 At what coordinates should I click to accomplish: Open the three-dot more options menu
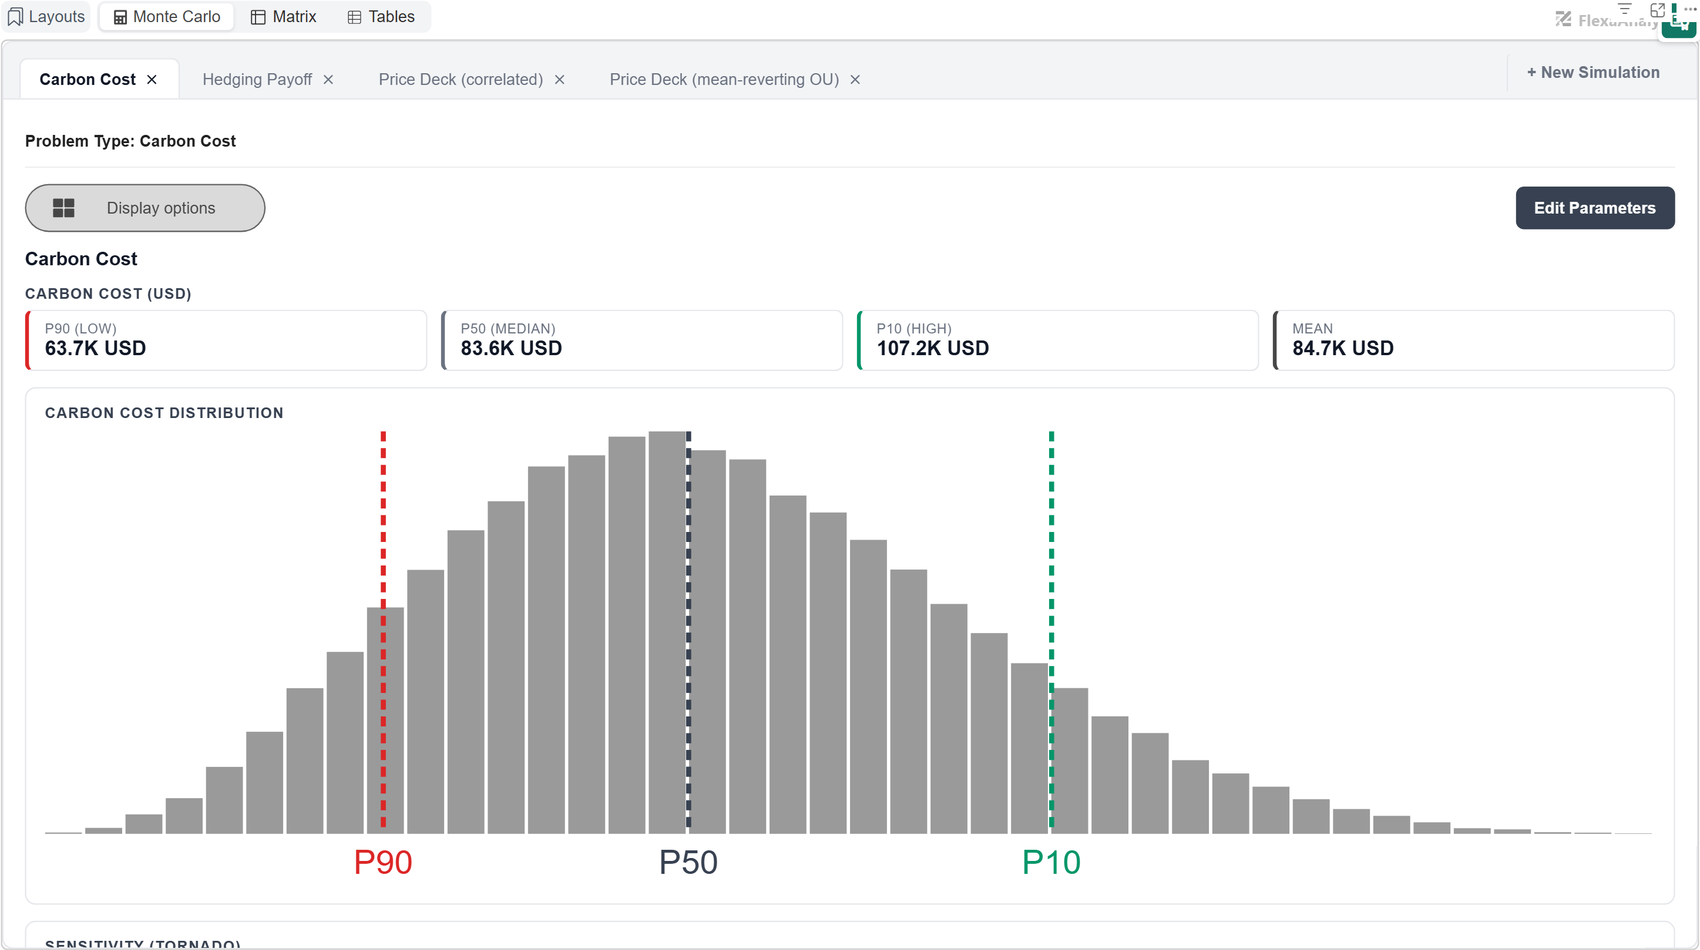tap(1690, 8)
